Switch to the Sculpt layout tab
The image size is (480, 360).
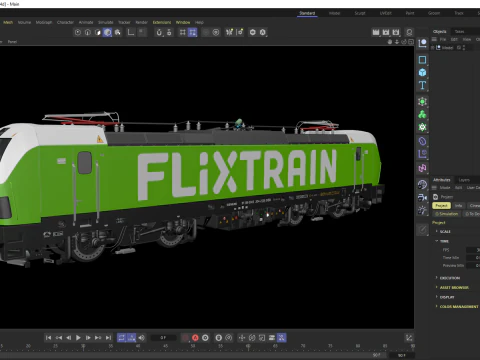(360, 13)
